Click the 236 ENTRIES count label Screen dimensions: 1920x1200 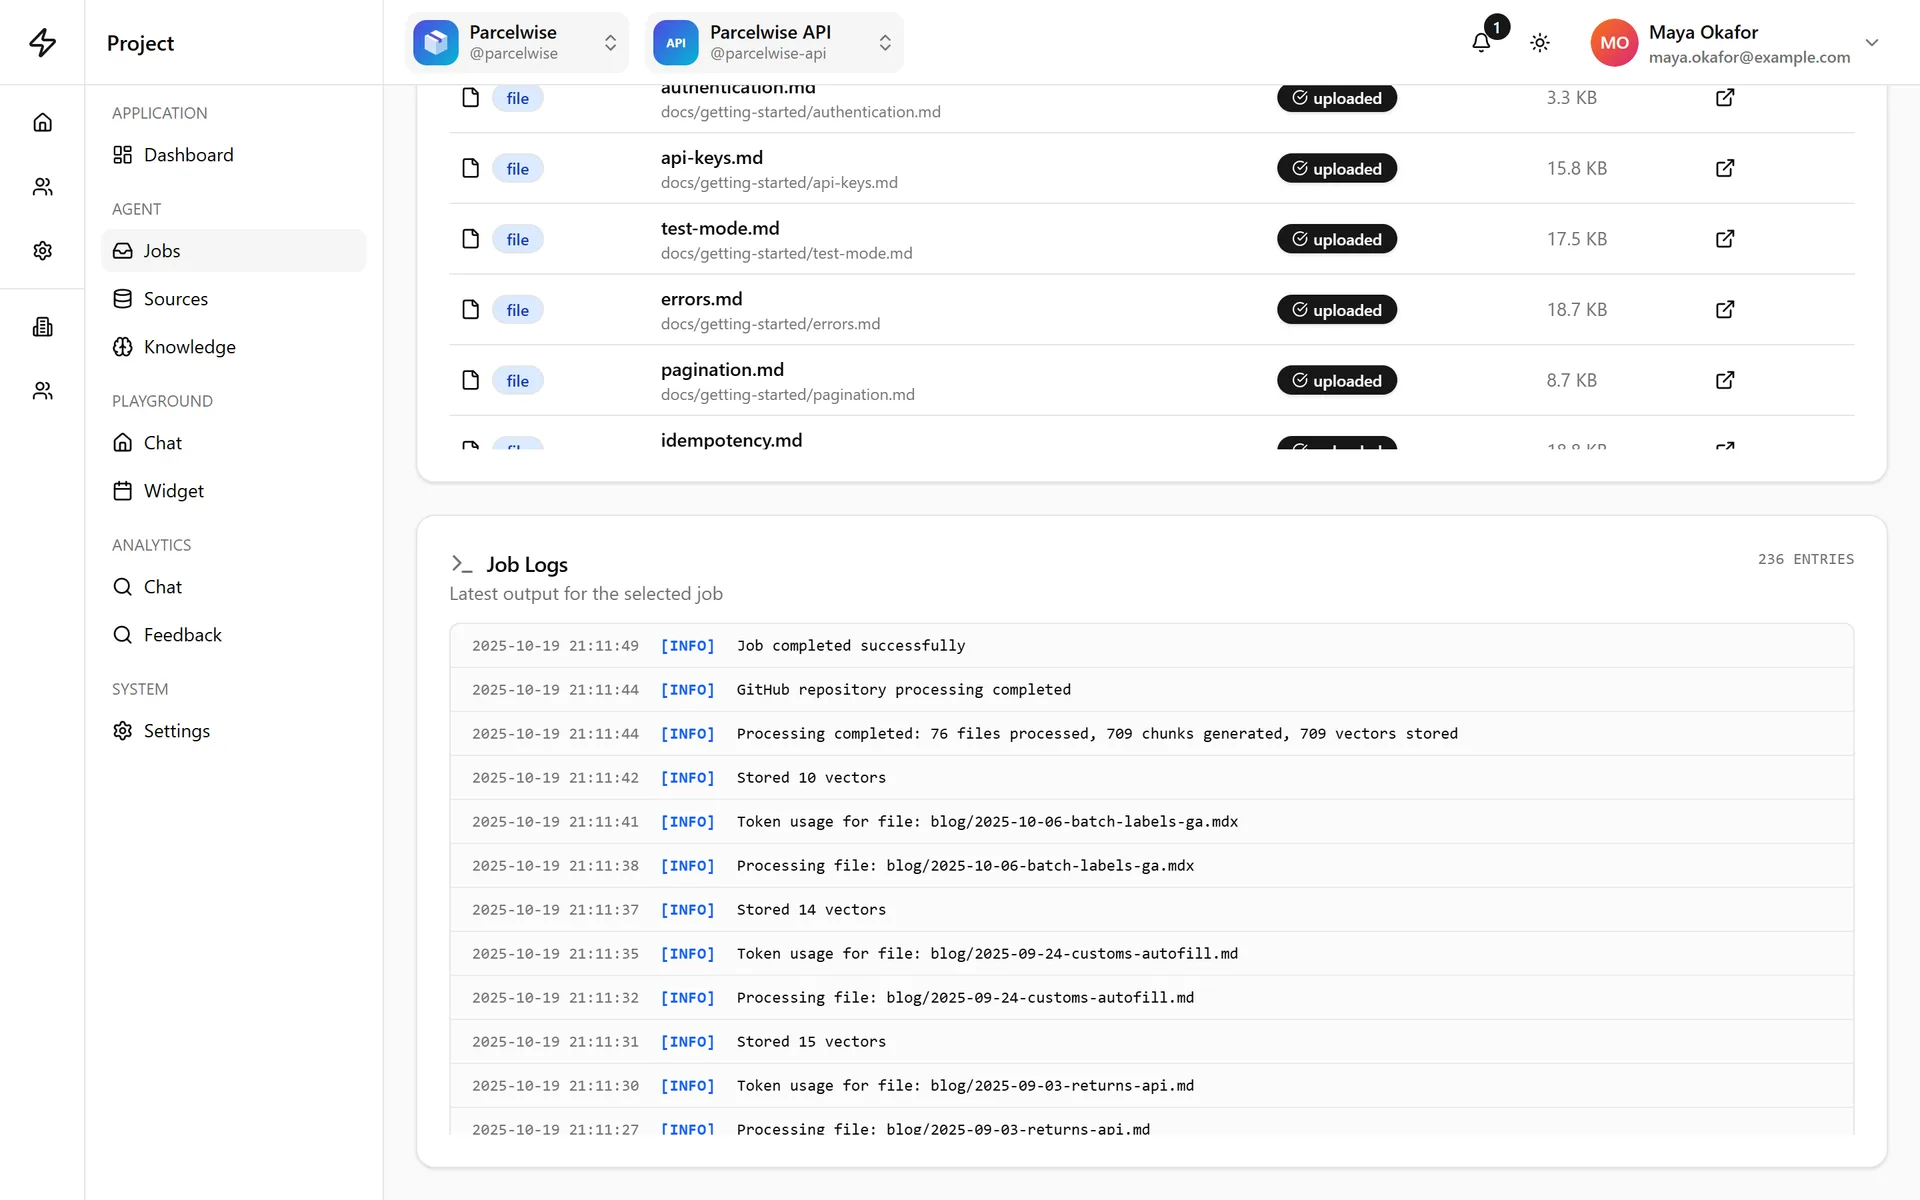click(1806, 559)
